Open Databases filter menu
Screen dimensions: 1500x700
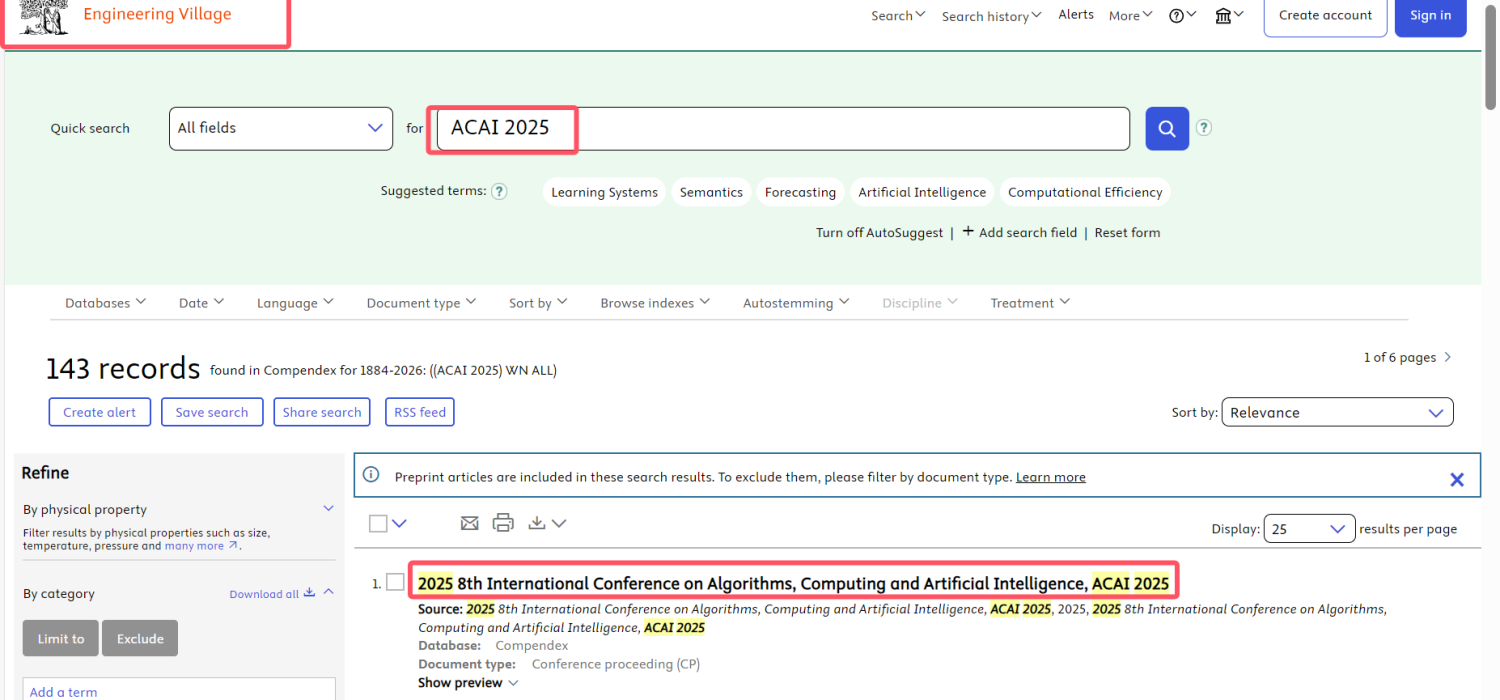coord(105,302)
